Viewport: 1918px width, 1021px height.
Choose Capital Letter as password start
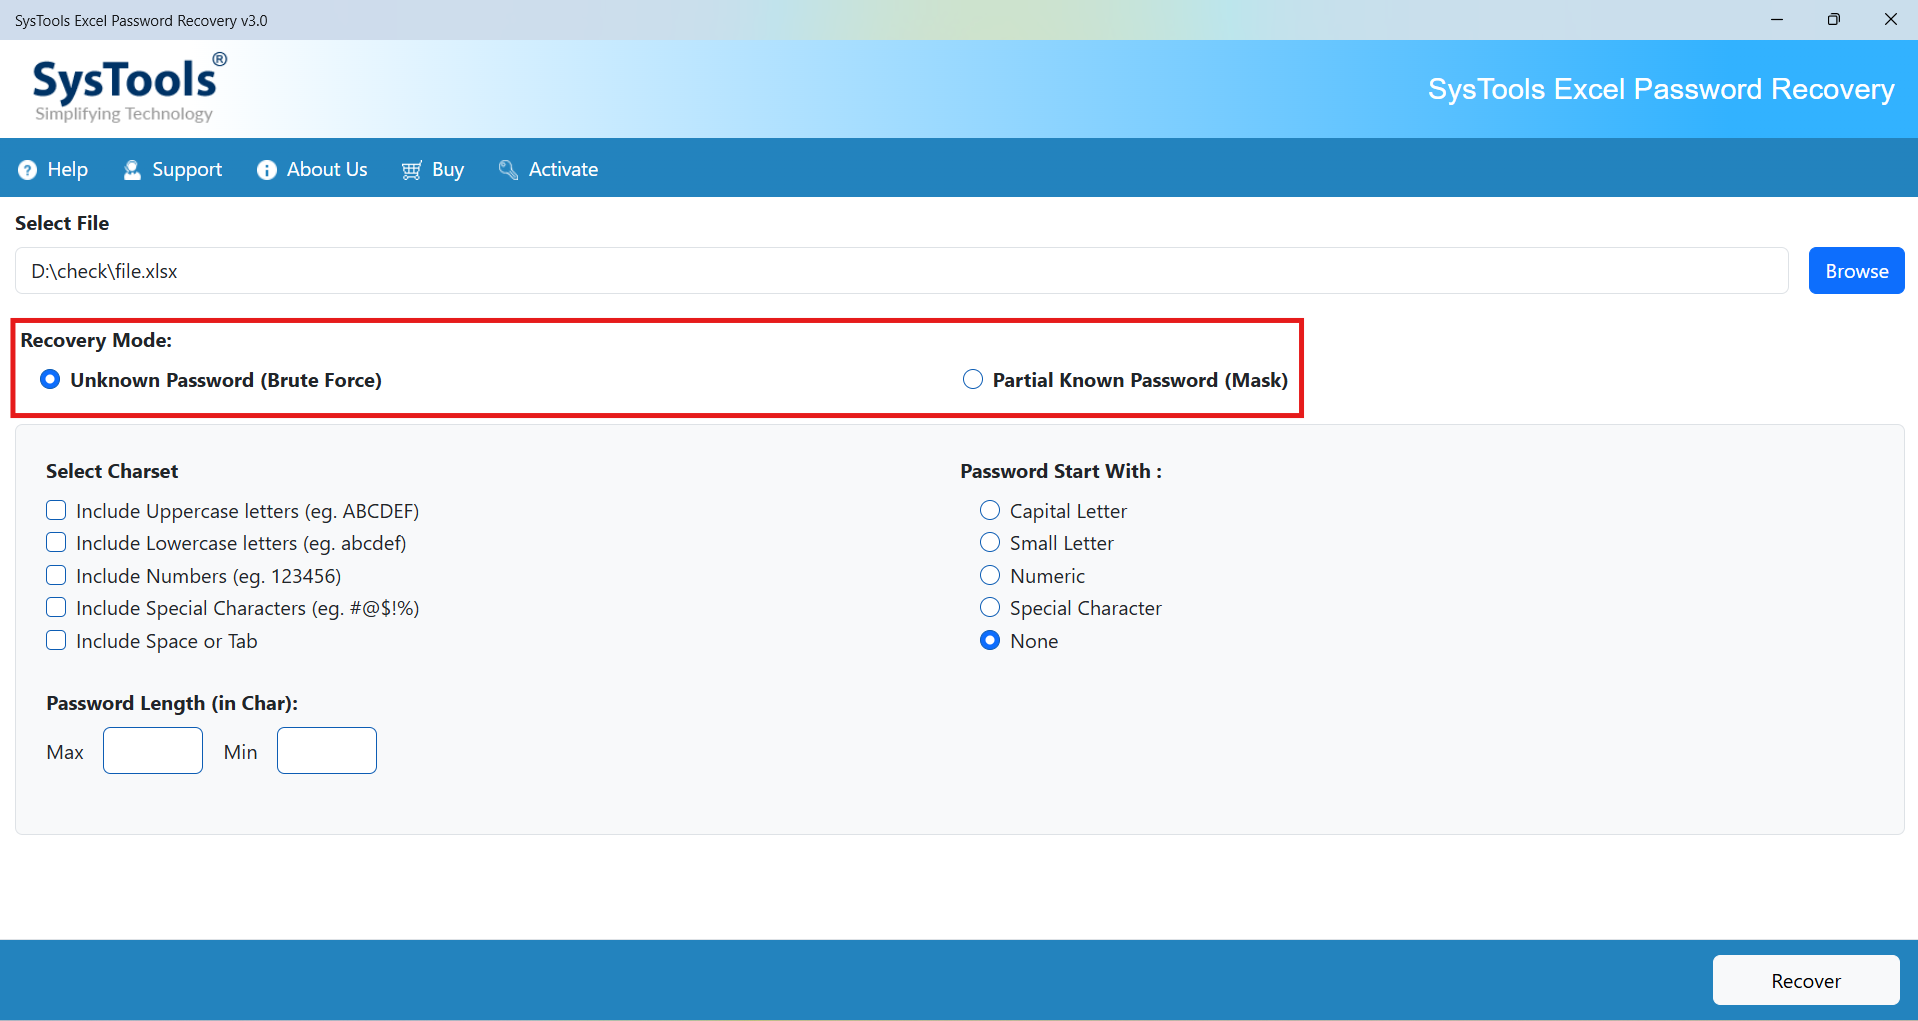pos(990,511)
